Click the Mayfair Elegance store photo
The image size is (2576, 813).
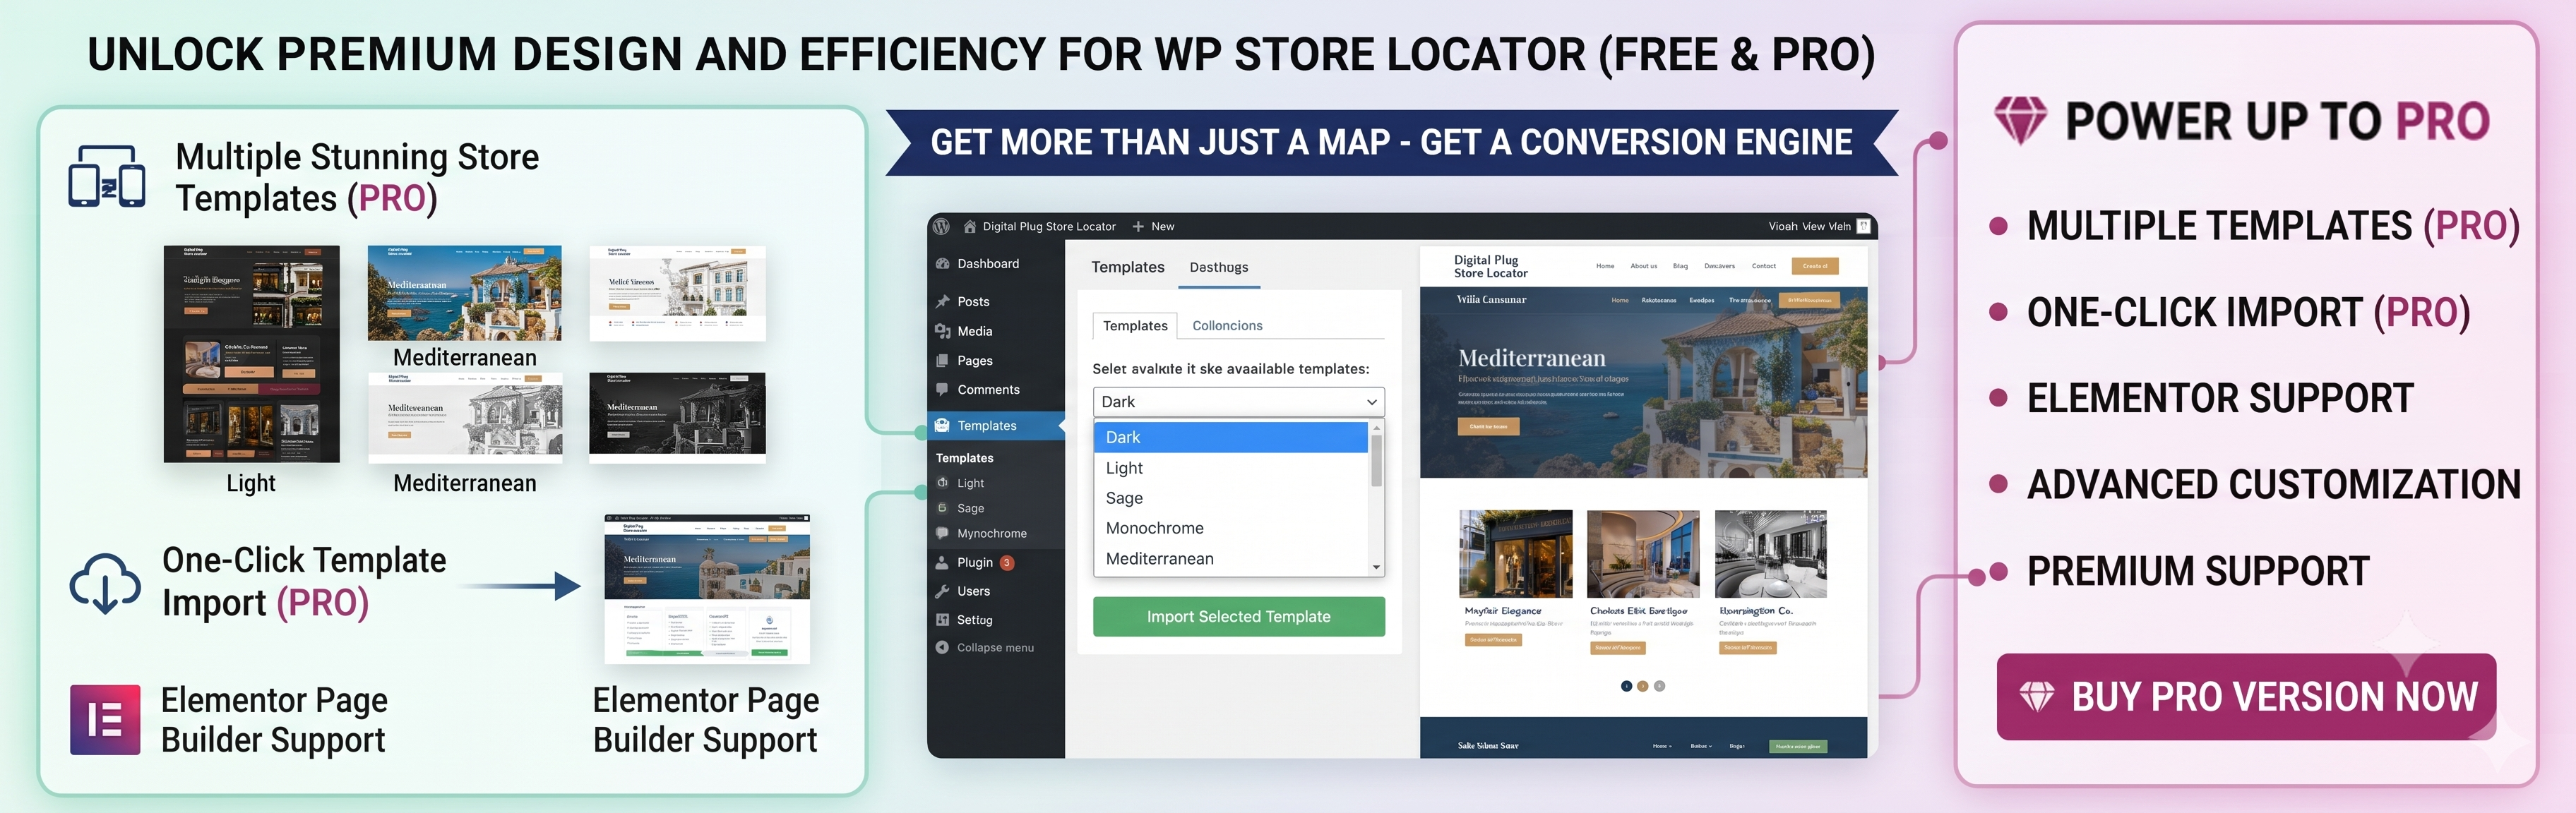coord(1515,554)
